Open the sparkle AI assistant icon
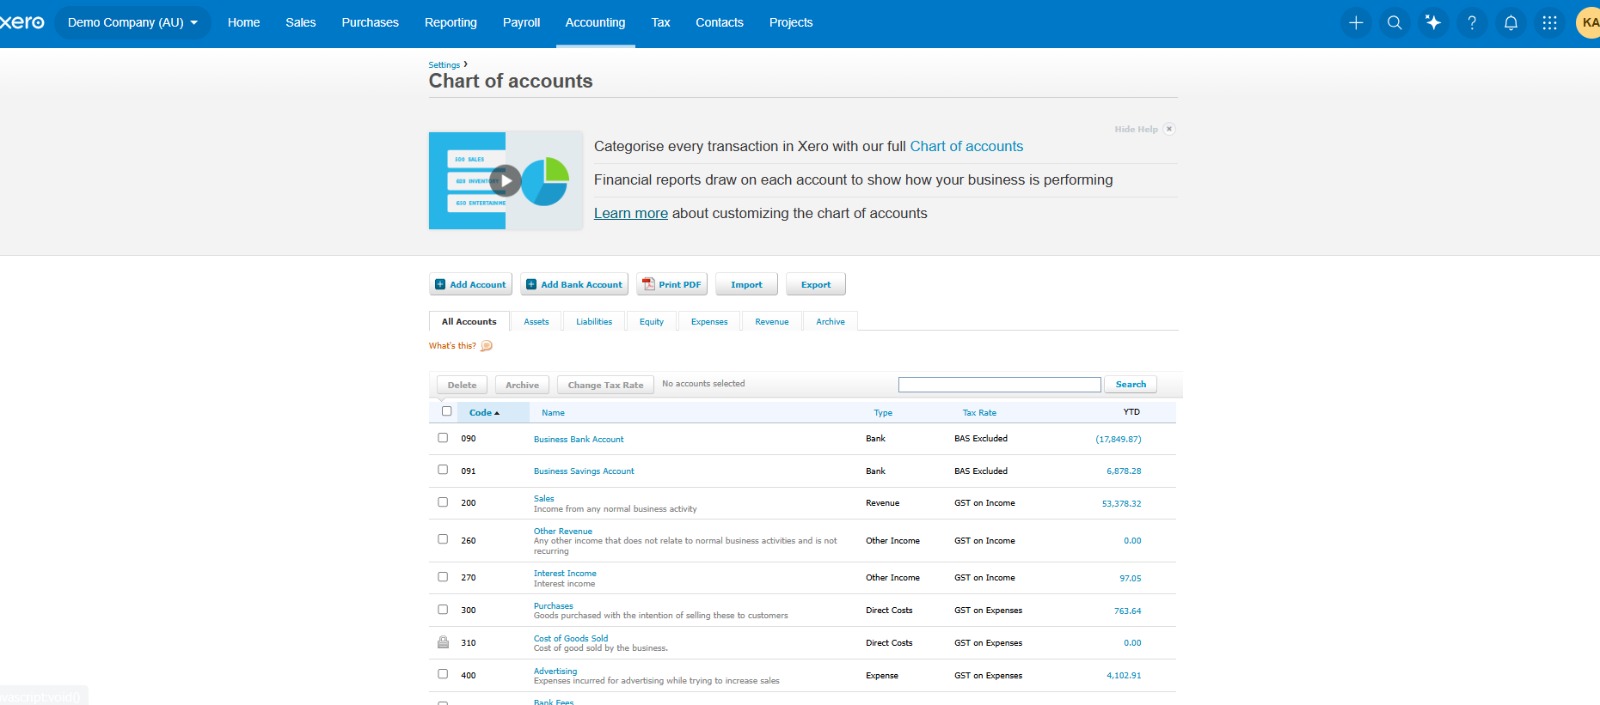Screen dimensions: 1600x705 1433,22
